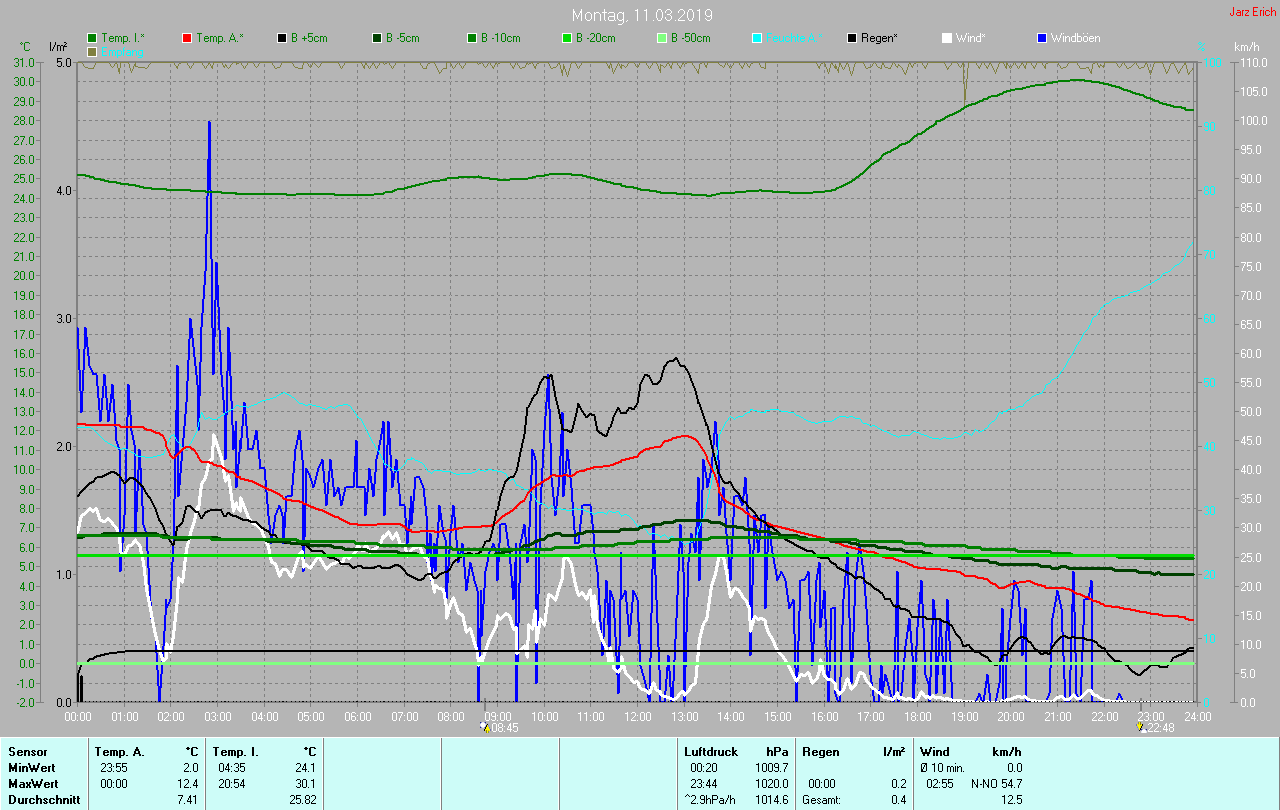The width and height of the screenshot is (1280, 810).
Task: Click the Wind header in the stats table
Action: pos(934,751)
